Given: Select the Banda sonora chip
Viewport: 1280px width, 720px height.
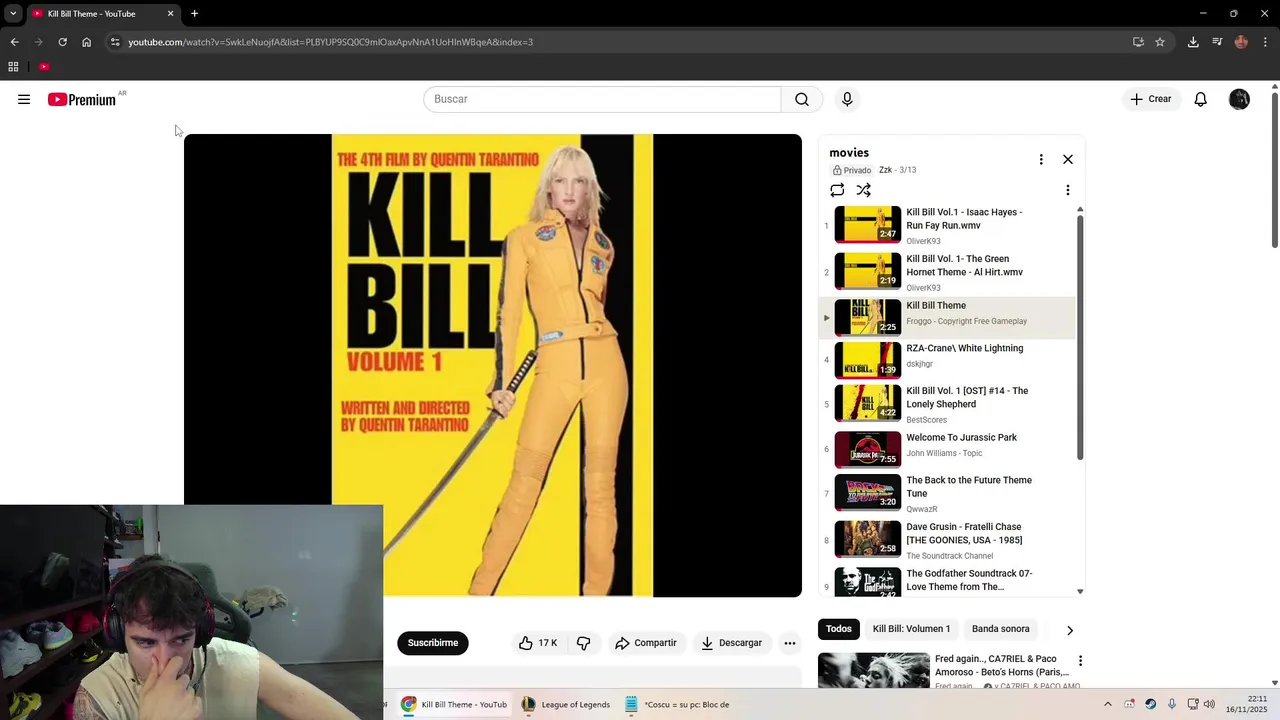Looking at the screenshot, I should (x=1001, y=629).
